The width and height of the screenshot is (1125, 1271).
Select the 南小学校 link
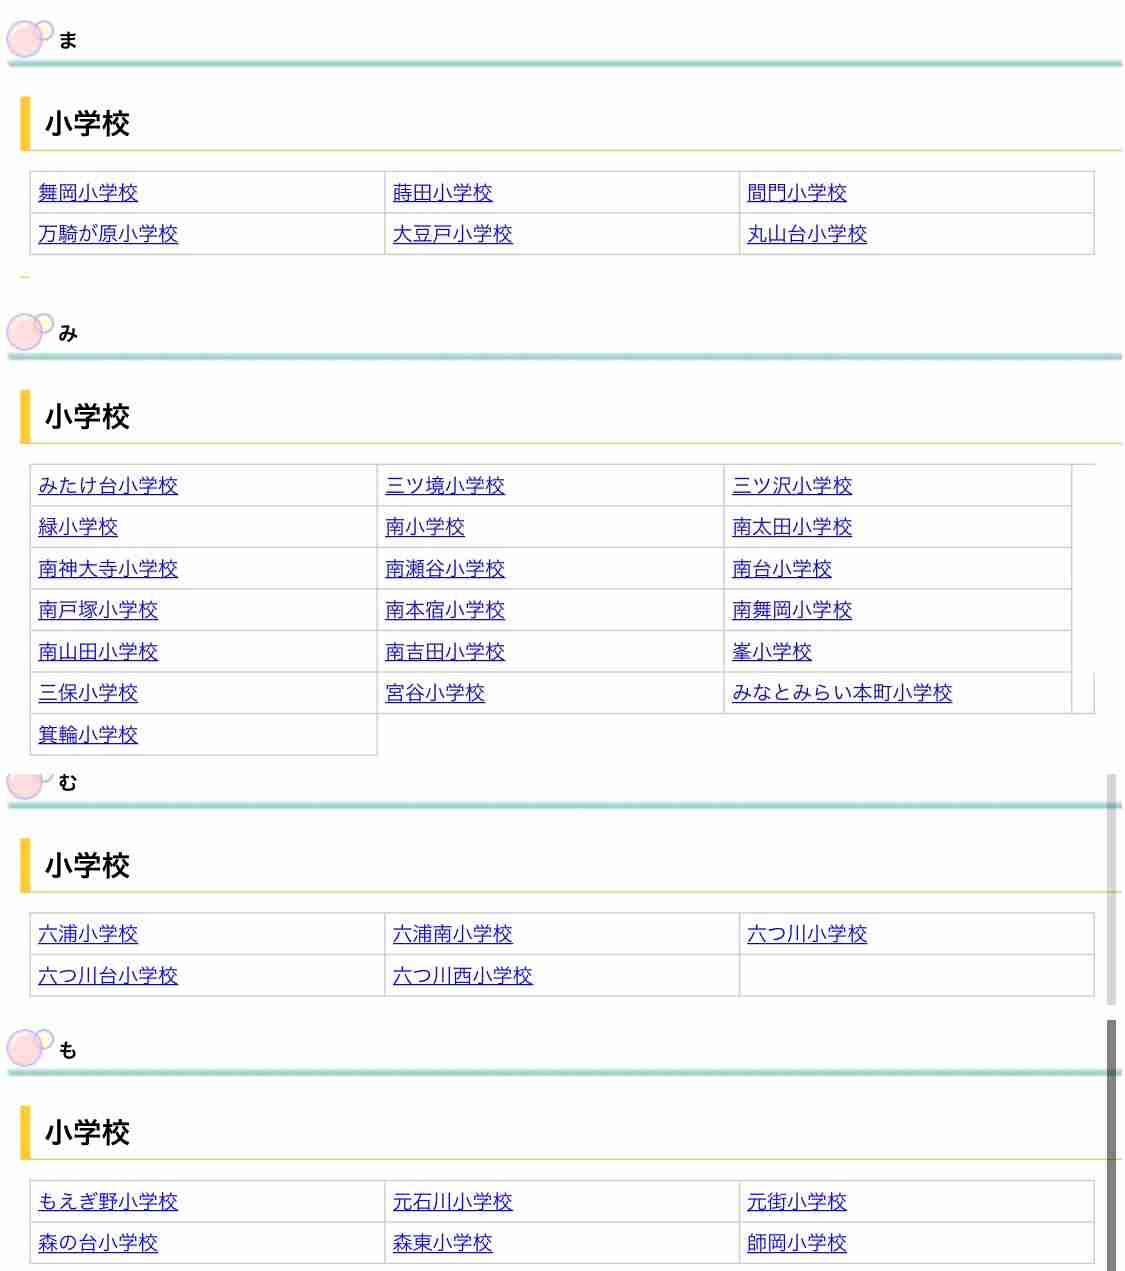[425, 527]
